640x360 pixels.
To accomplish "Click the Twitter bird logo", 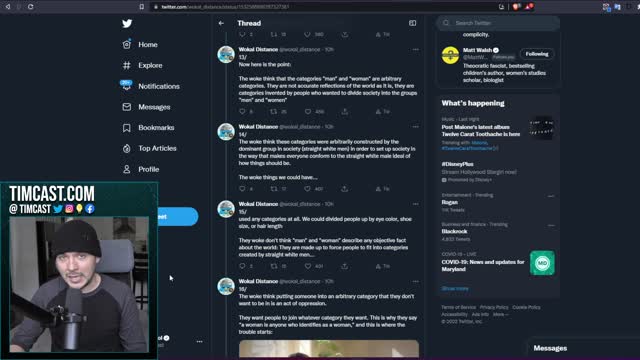I will point(127,24).
